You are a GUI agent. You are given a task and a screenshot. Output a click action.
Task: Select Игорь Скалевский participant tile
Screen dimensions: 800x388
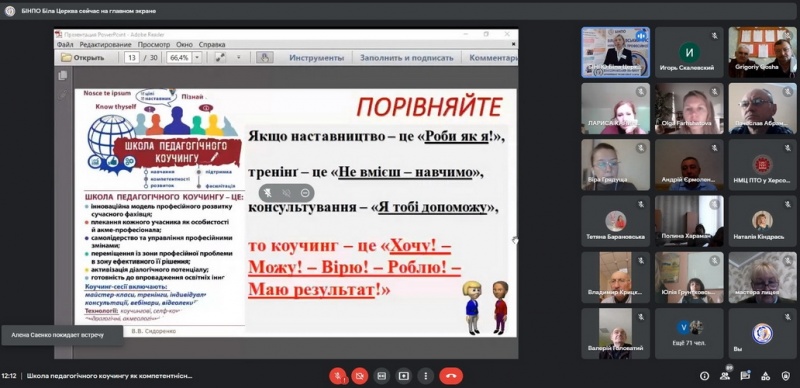(689, 52)
